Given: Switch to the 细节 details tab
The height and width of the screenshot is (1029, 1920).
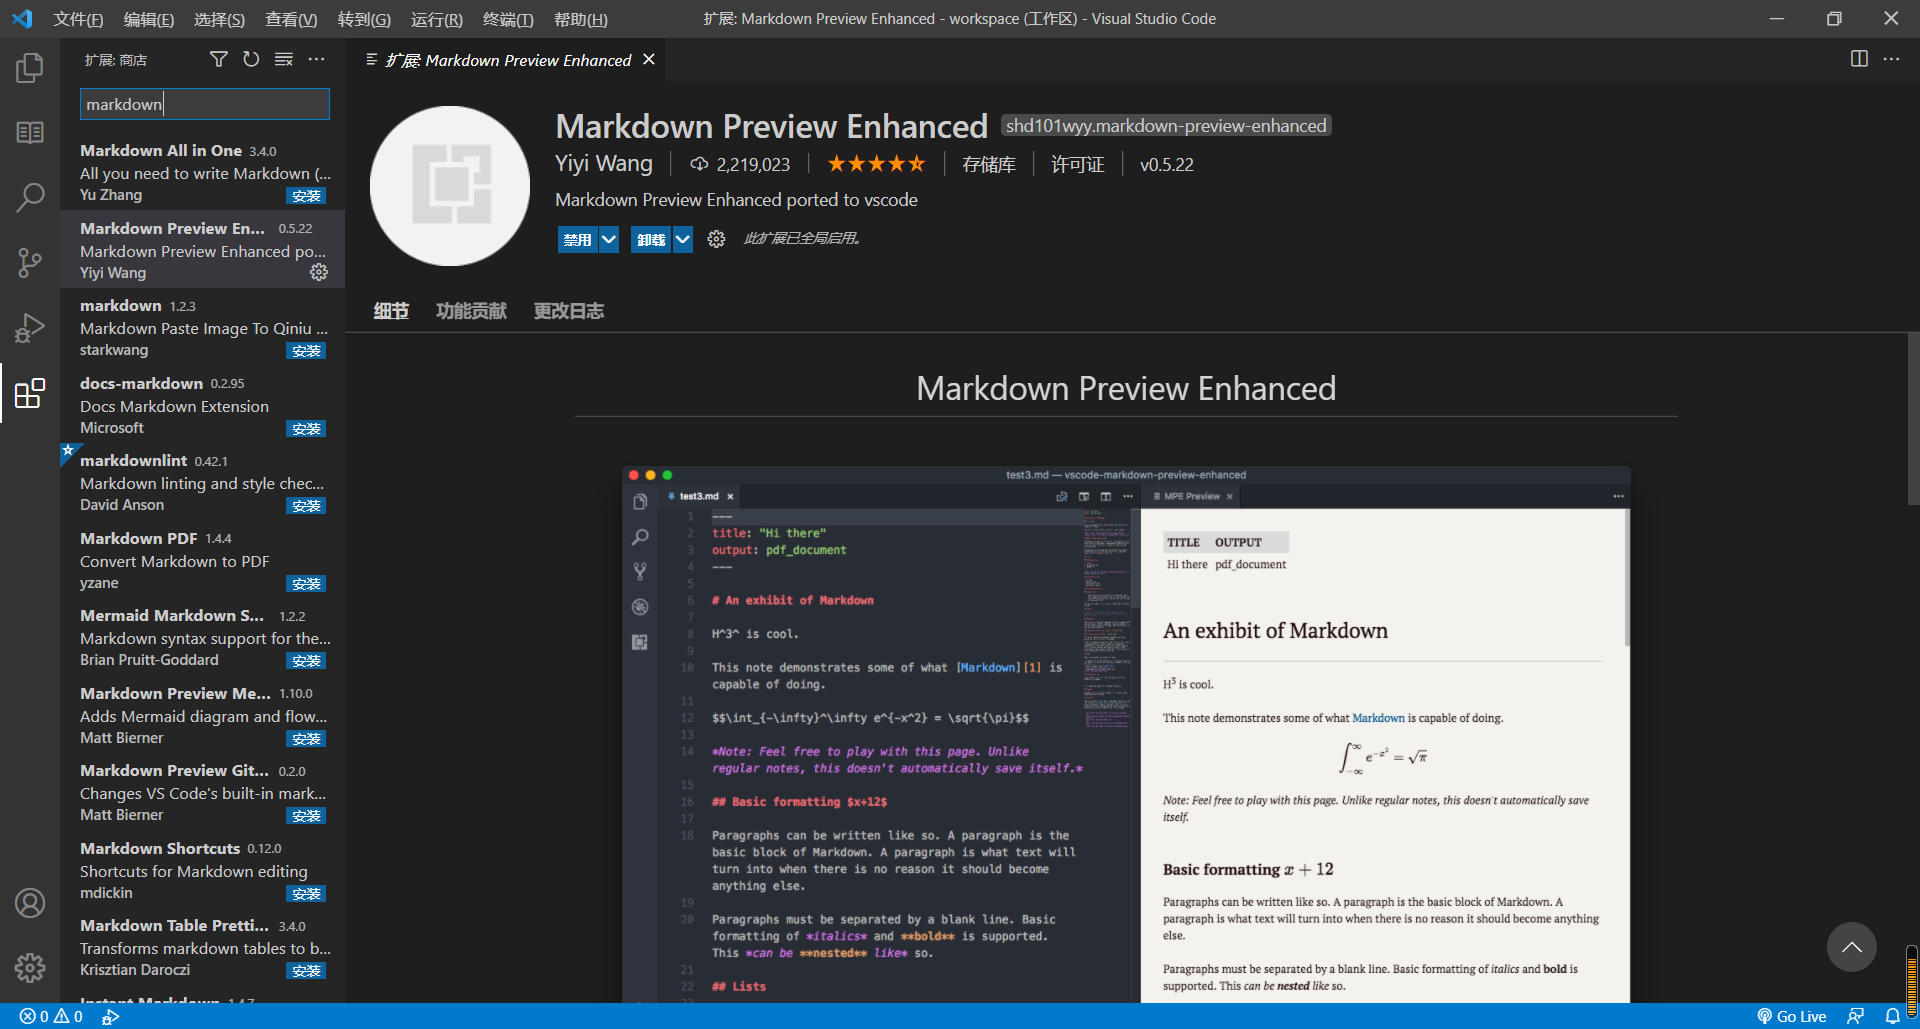Looking at the screenshot, I should pos(391,311).
